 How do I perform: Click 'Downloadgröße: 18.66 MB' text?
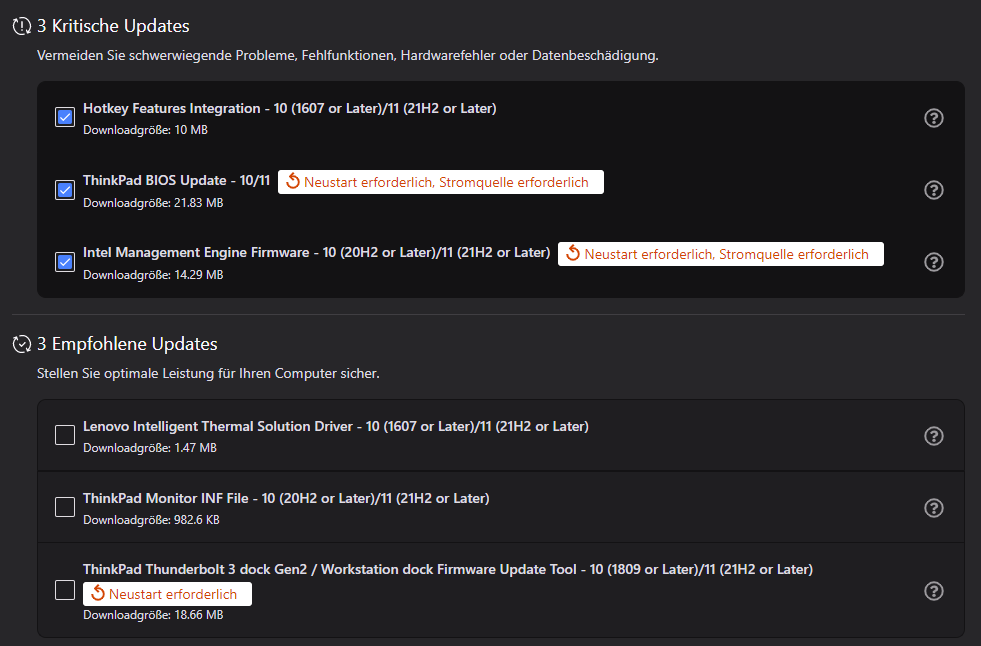coord(153,615)
